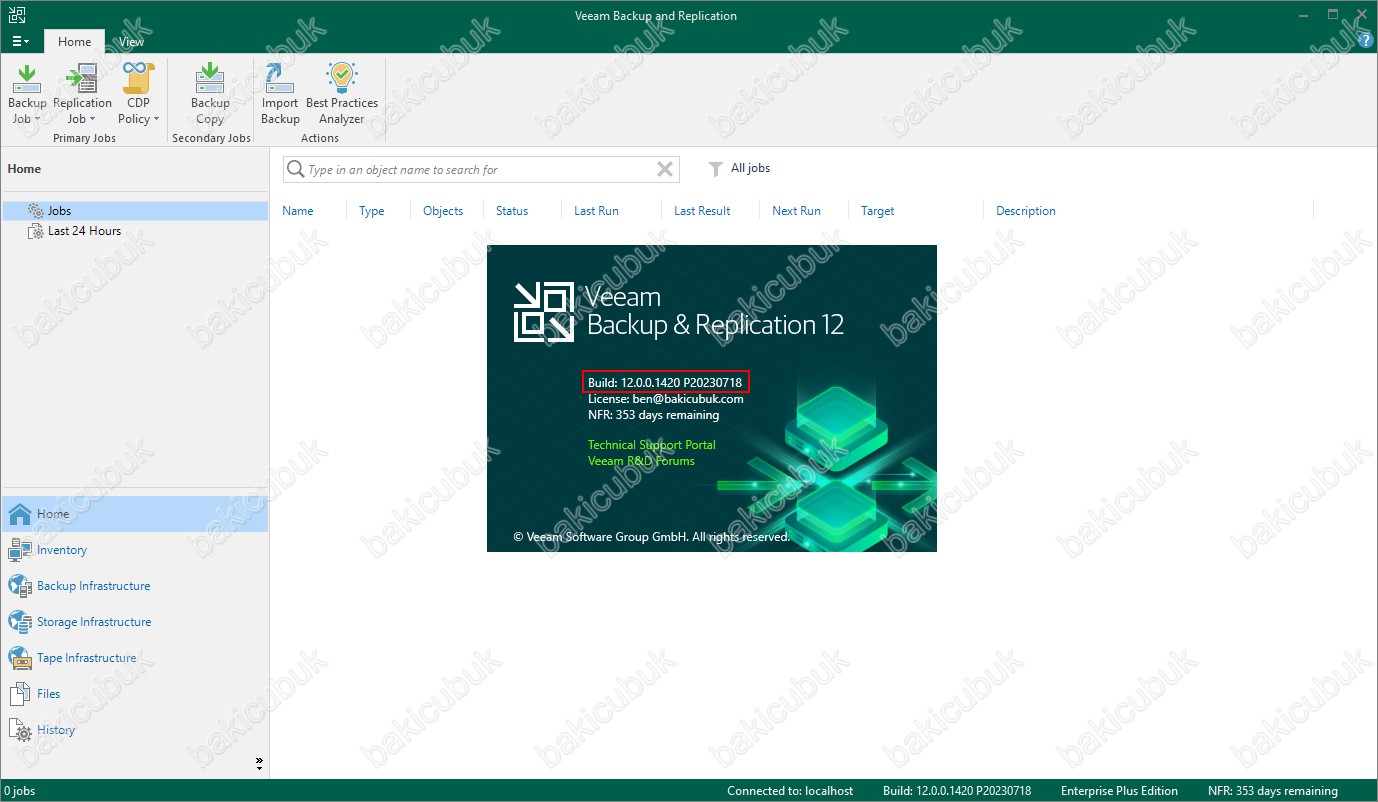1378x802 pixels.
Task: Click the Storage Infrastructure icon
Action: point(20,622)
